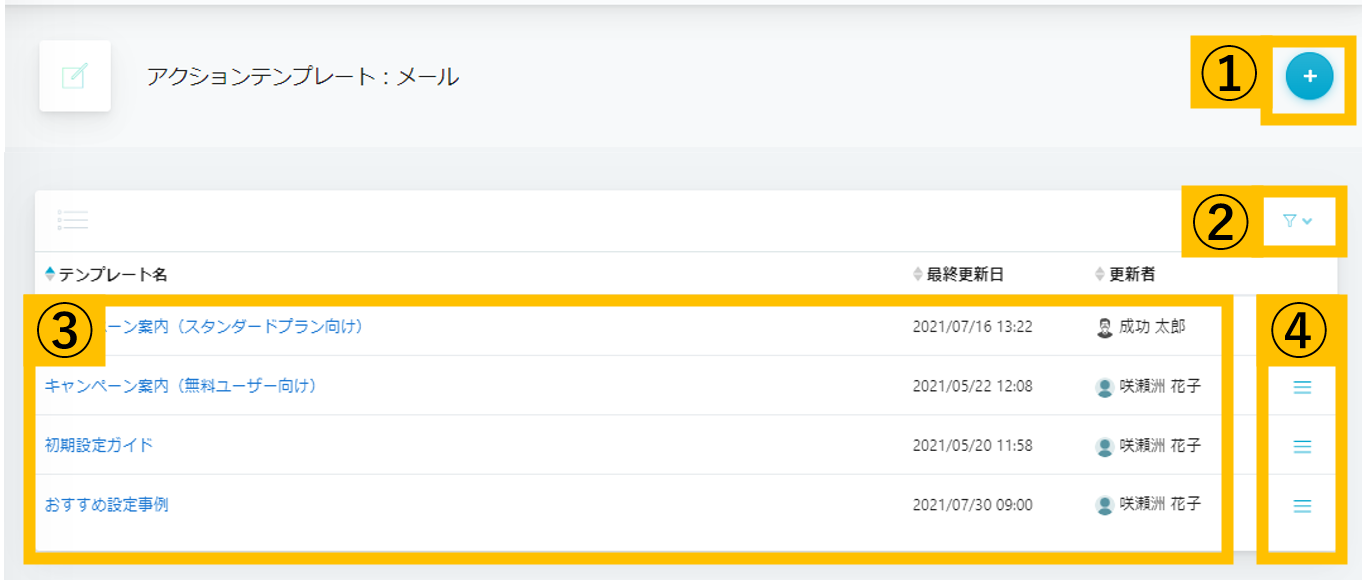Click 咲瀬洲 花子 name in おすすめ設定事例 row
1364x580 pixels.
1160,505
